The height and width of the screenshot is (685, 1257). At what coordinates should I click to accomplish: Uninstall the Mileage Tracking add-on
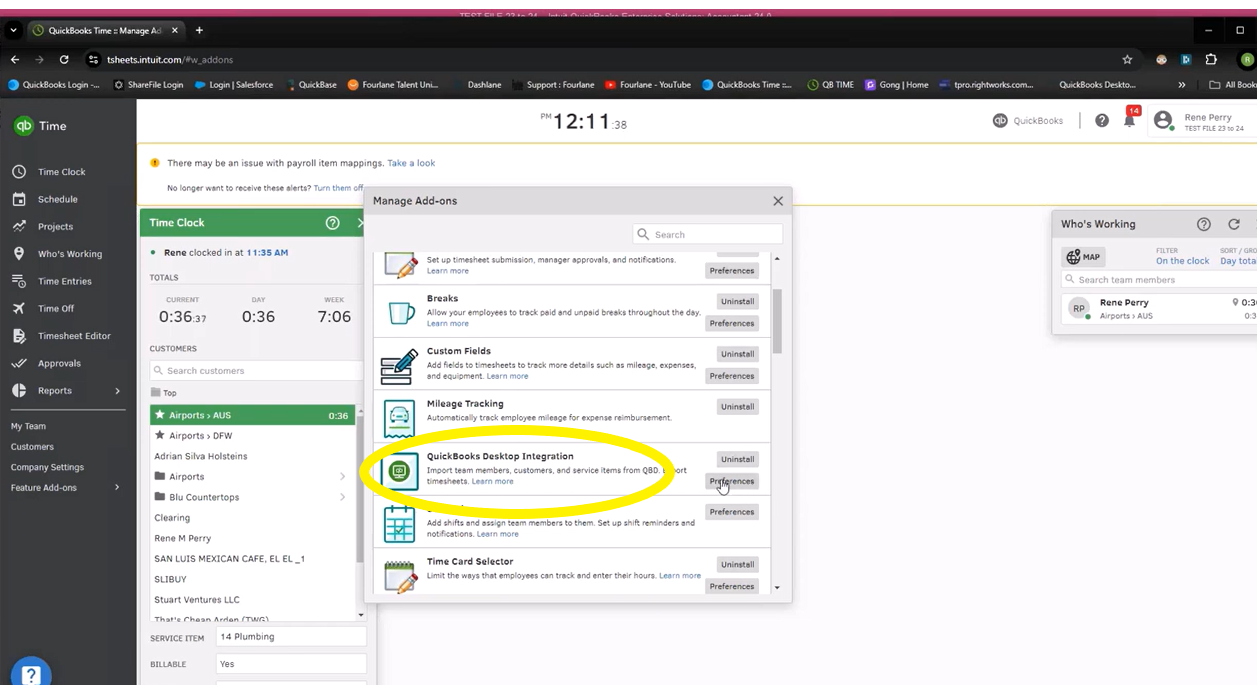tap(737, 407)
